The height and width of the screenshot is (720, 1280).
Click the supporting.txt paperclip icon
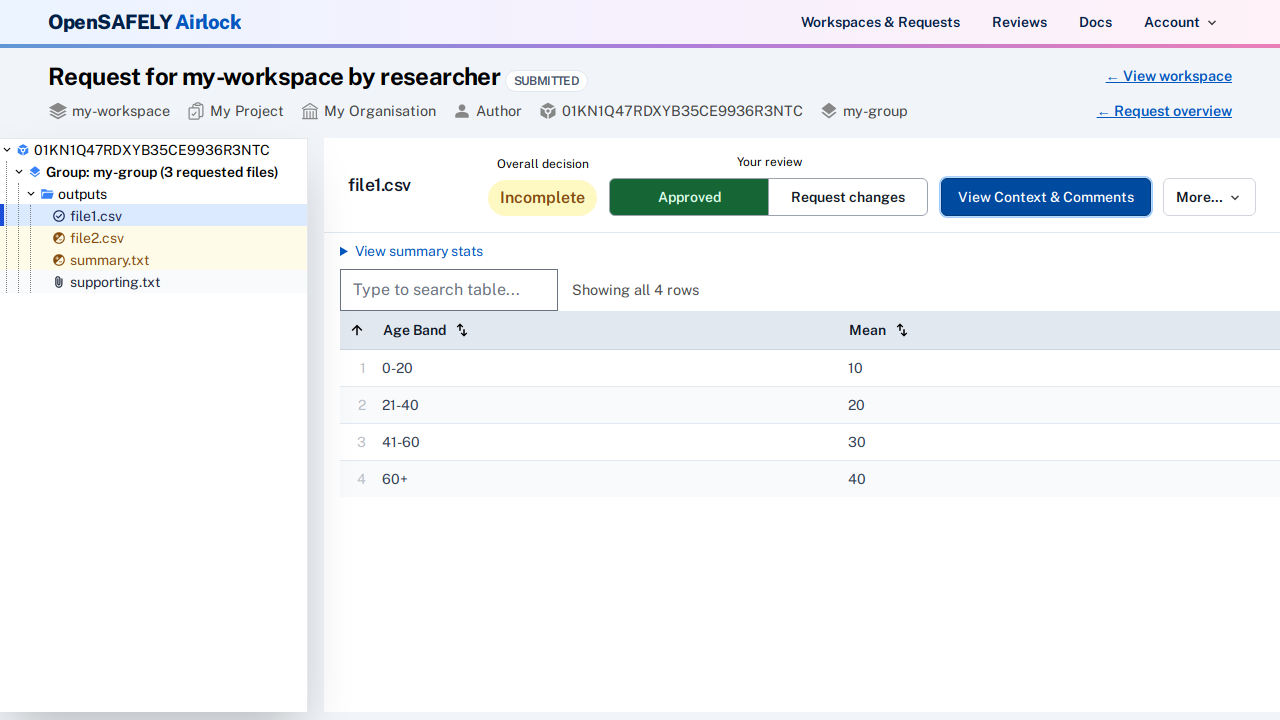tap(59, 282)
